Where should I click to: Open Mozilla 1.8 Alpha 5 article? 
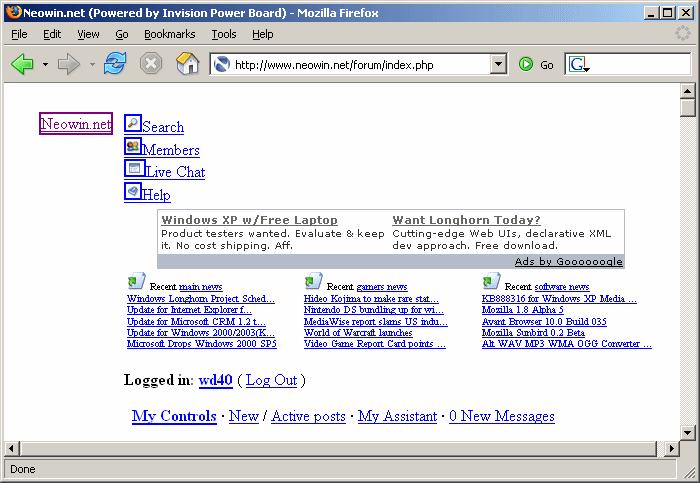coord(523,310)
